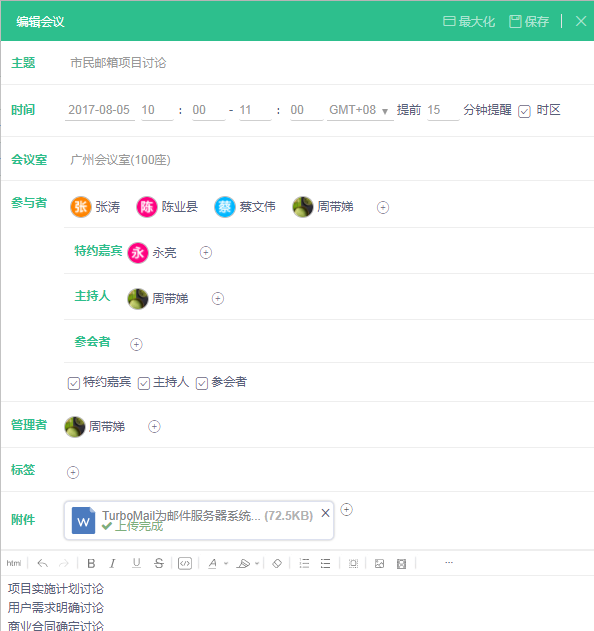Click the 最大化 maximize button

[469, 21]
